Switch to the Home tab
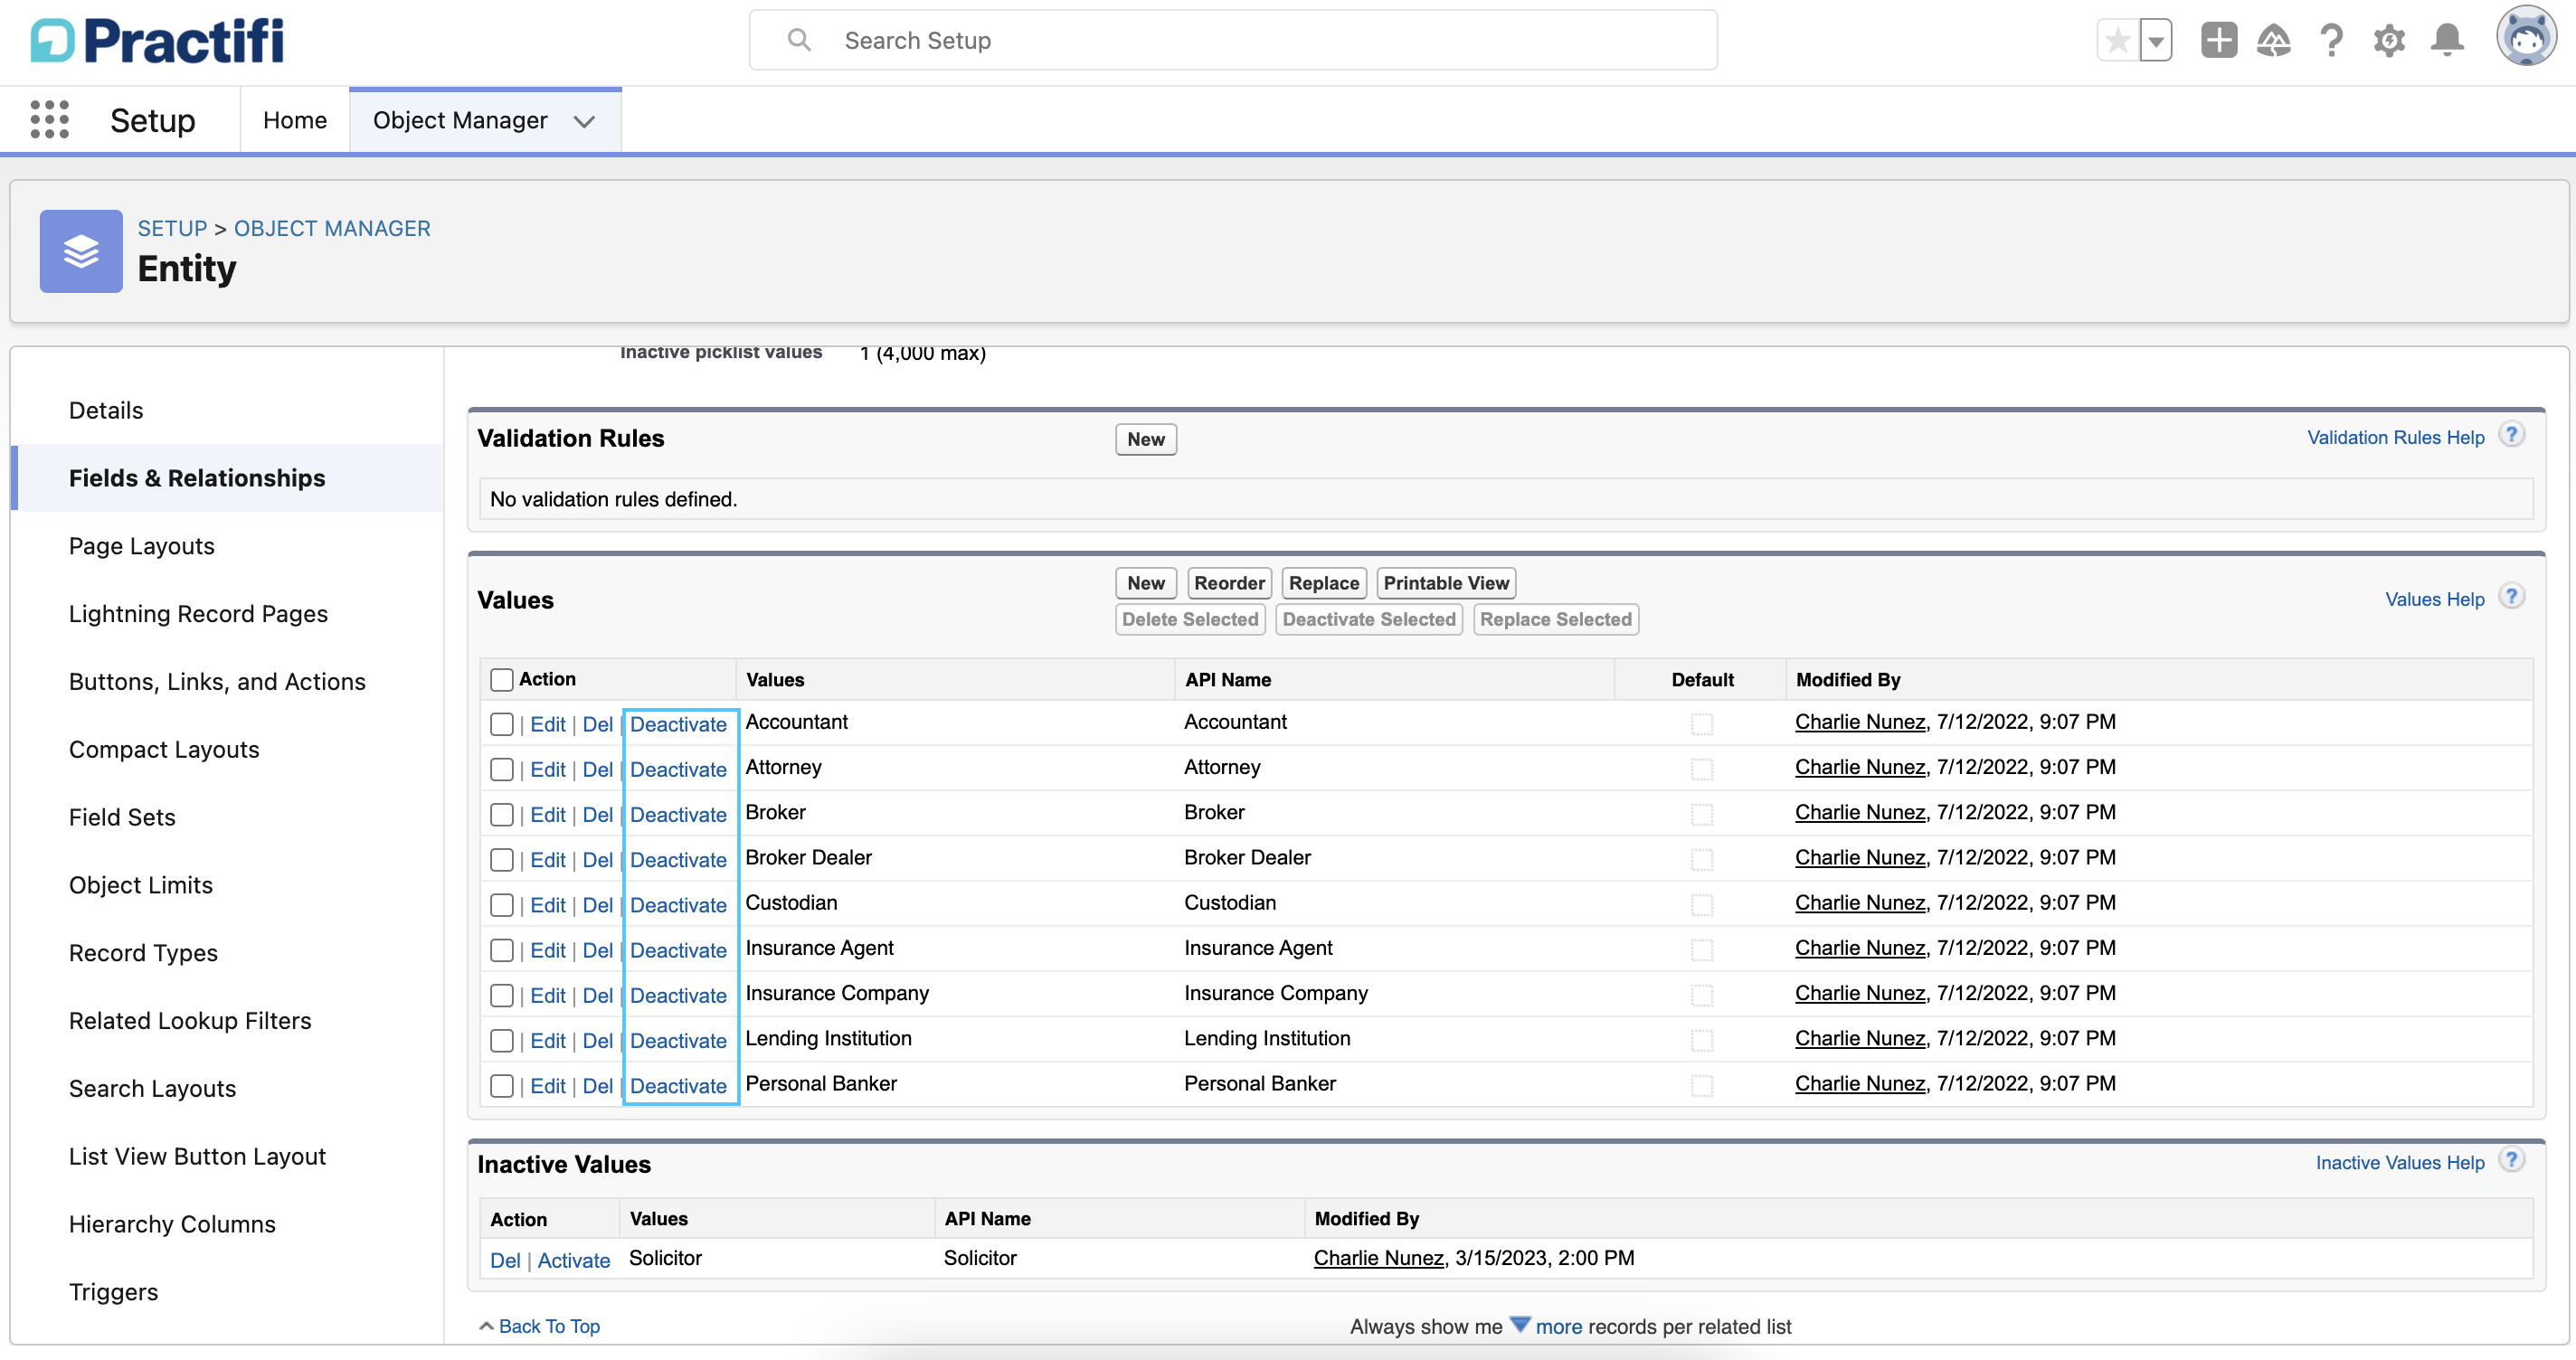The width and height of the screenshot is (2576, 1360). tap(295, 120)
